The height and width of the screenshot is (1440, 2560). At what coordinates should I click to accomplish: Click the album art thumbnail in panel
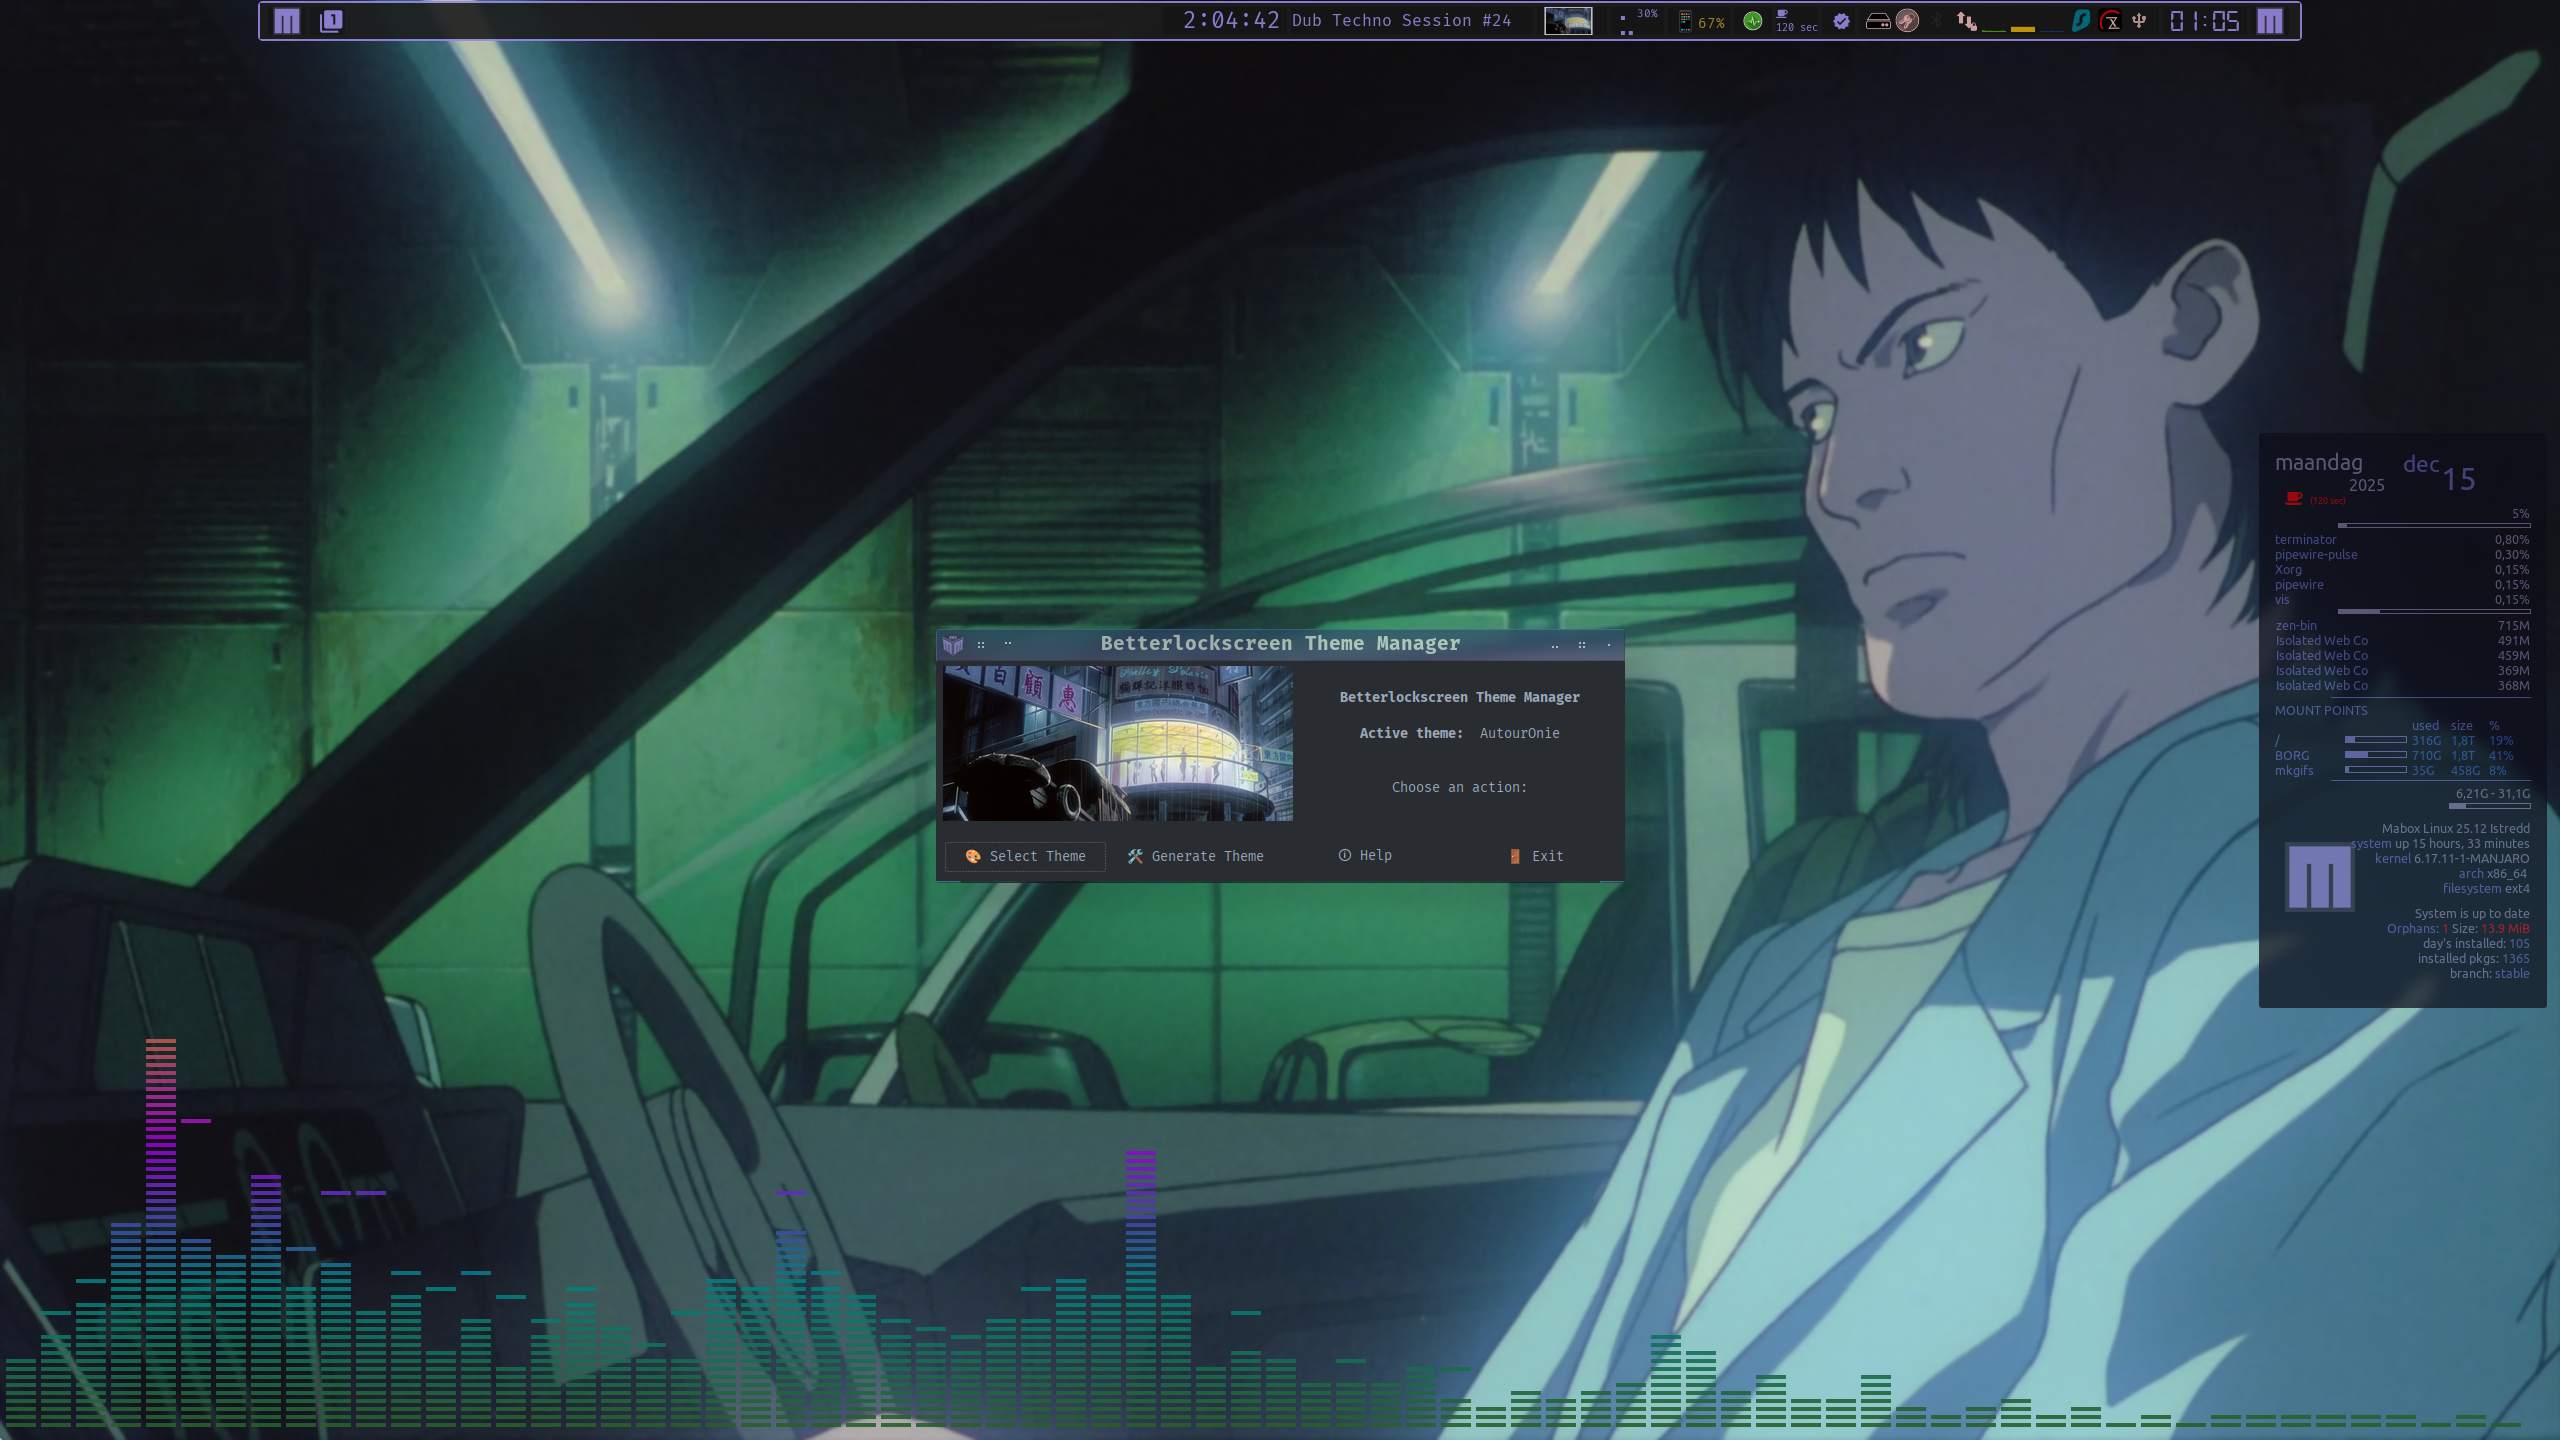[1568, 21]
